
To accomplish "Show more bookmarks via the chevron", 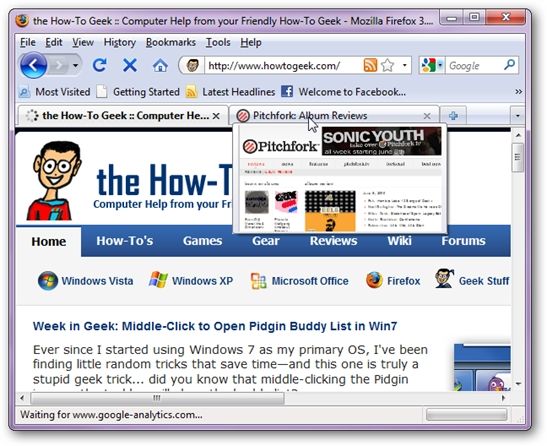I will 518,91.
